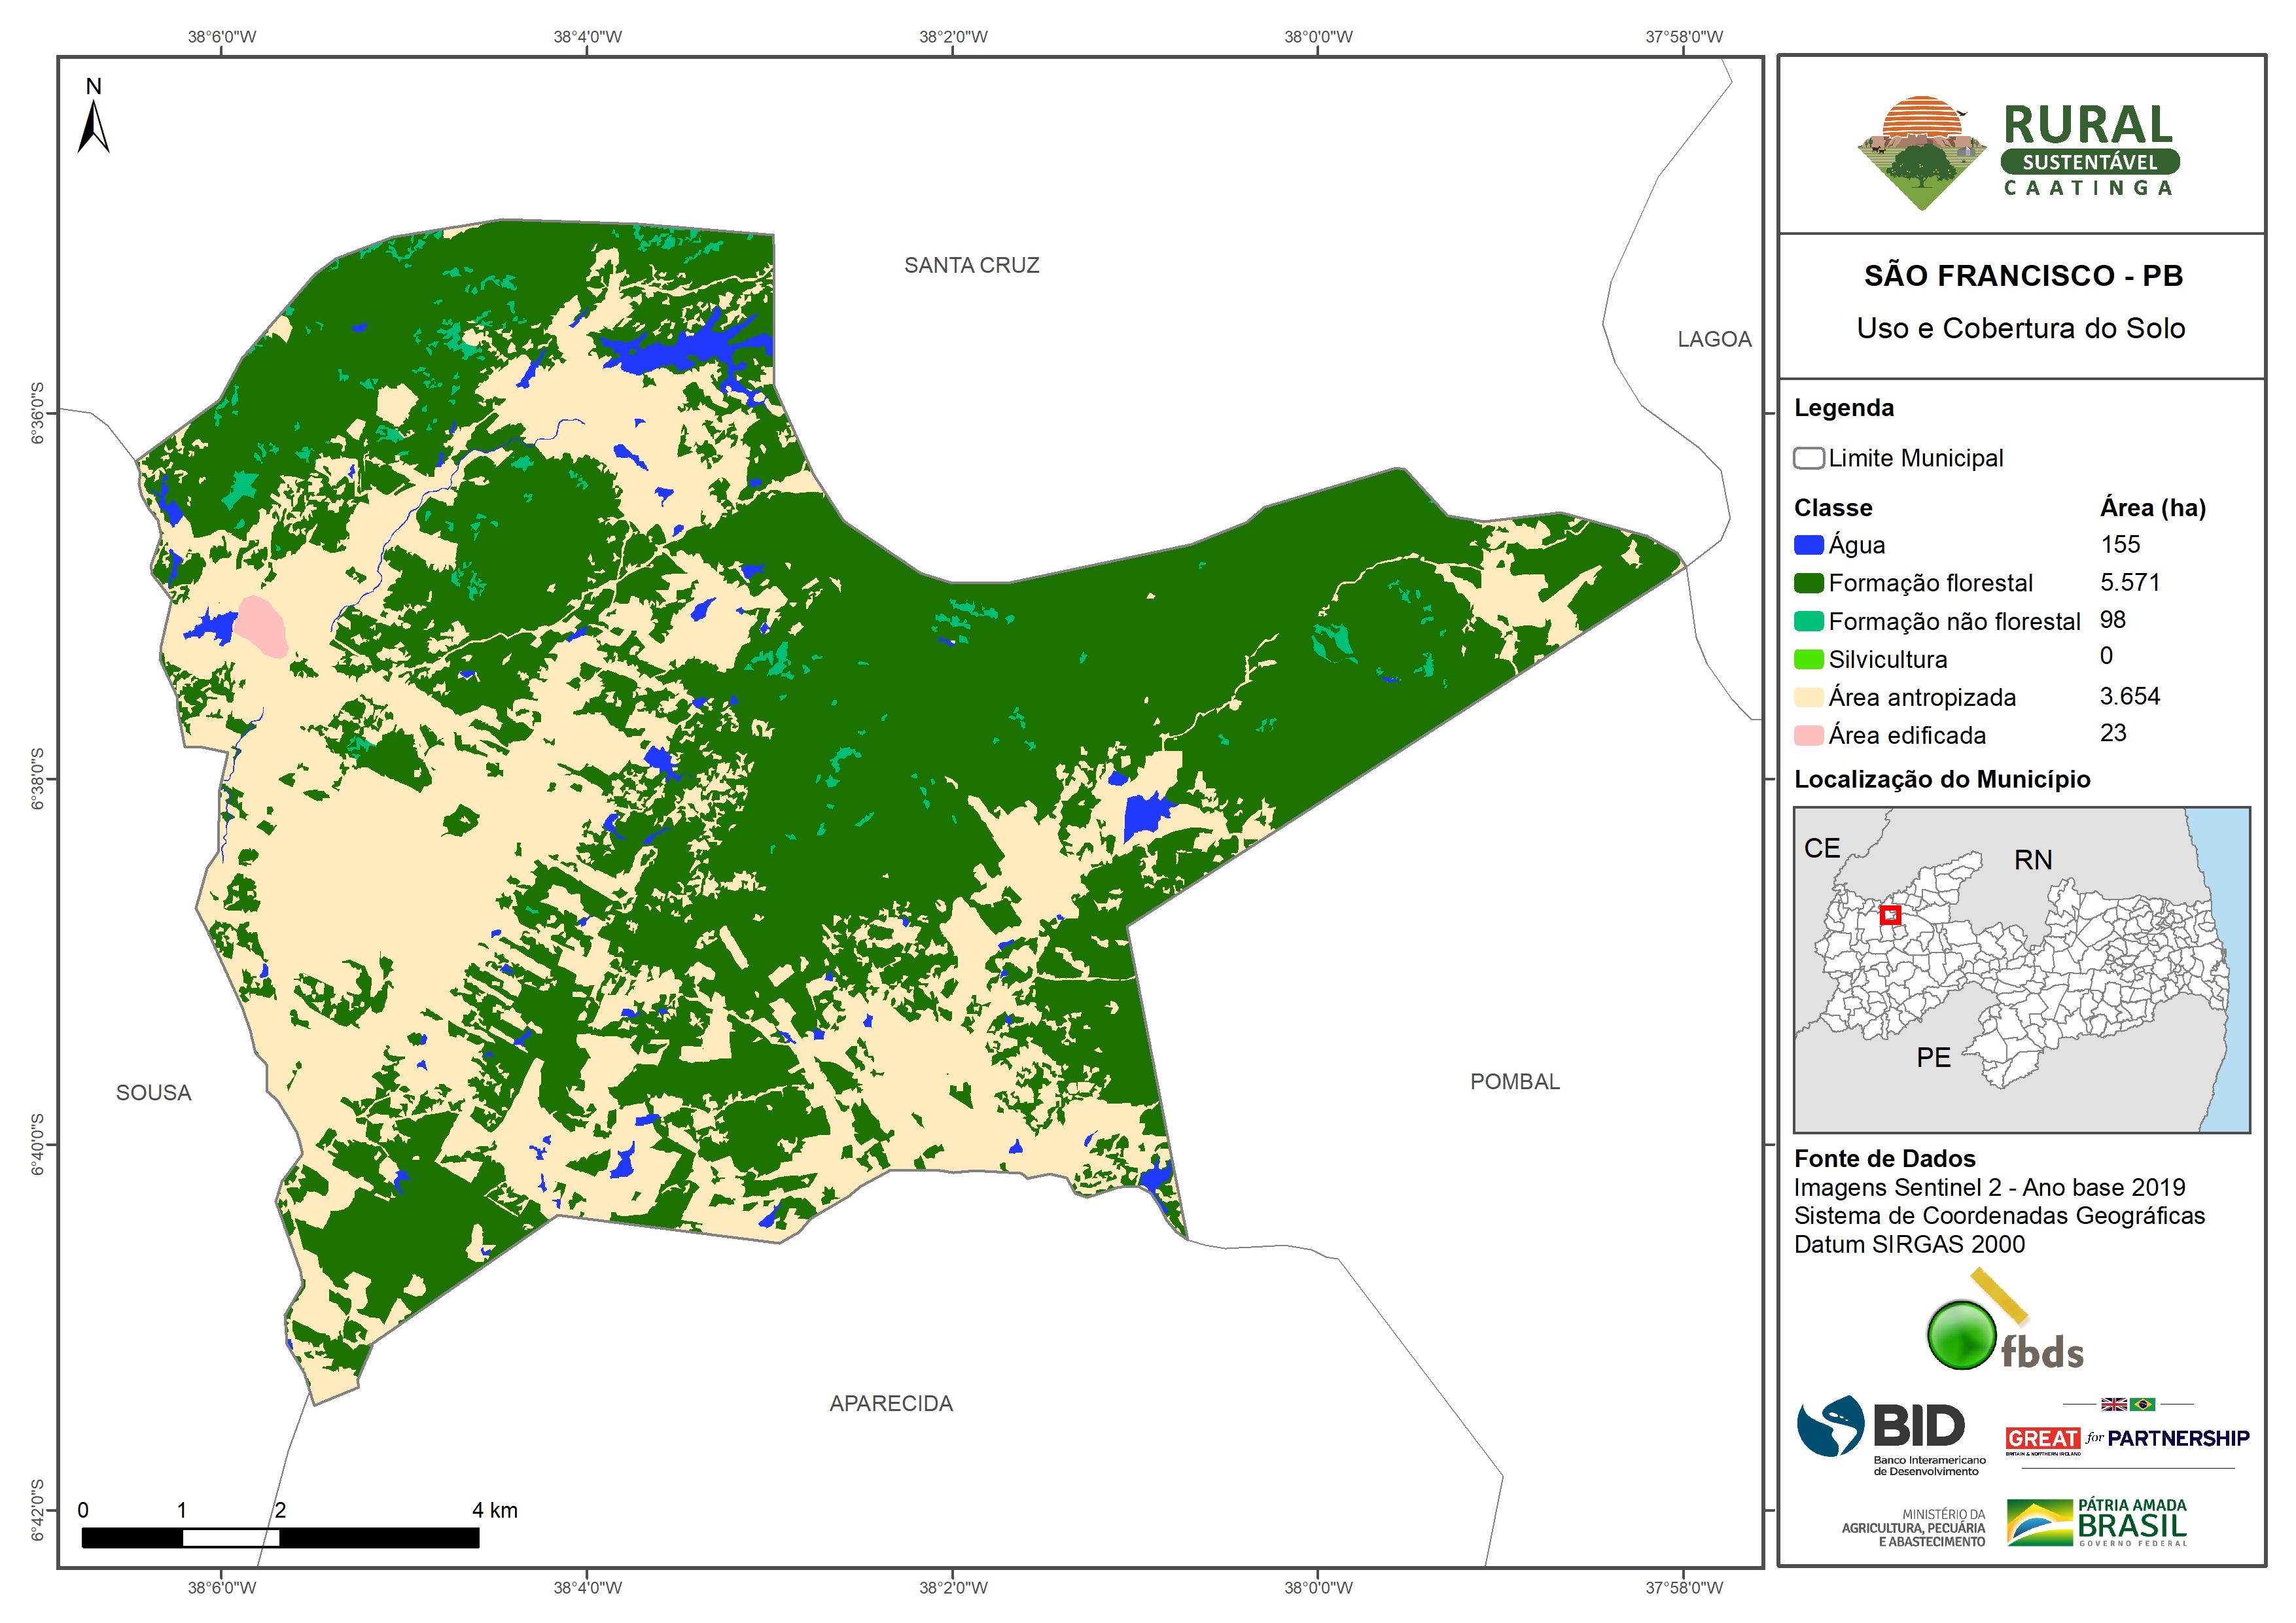Click the Limite Municipal legend box
The height and width of the screenshot is (1623, 2296).
(1808, 458)
